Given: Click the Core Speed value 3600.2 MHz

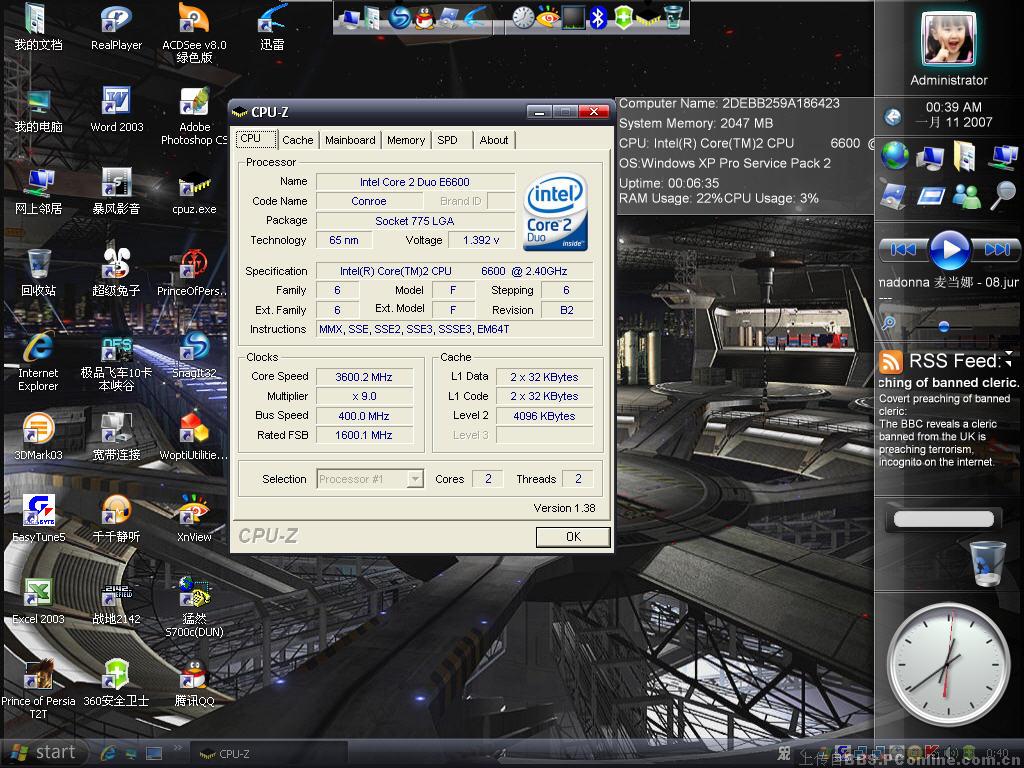Looking at the screenshot, I should (364, 377).
